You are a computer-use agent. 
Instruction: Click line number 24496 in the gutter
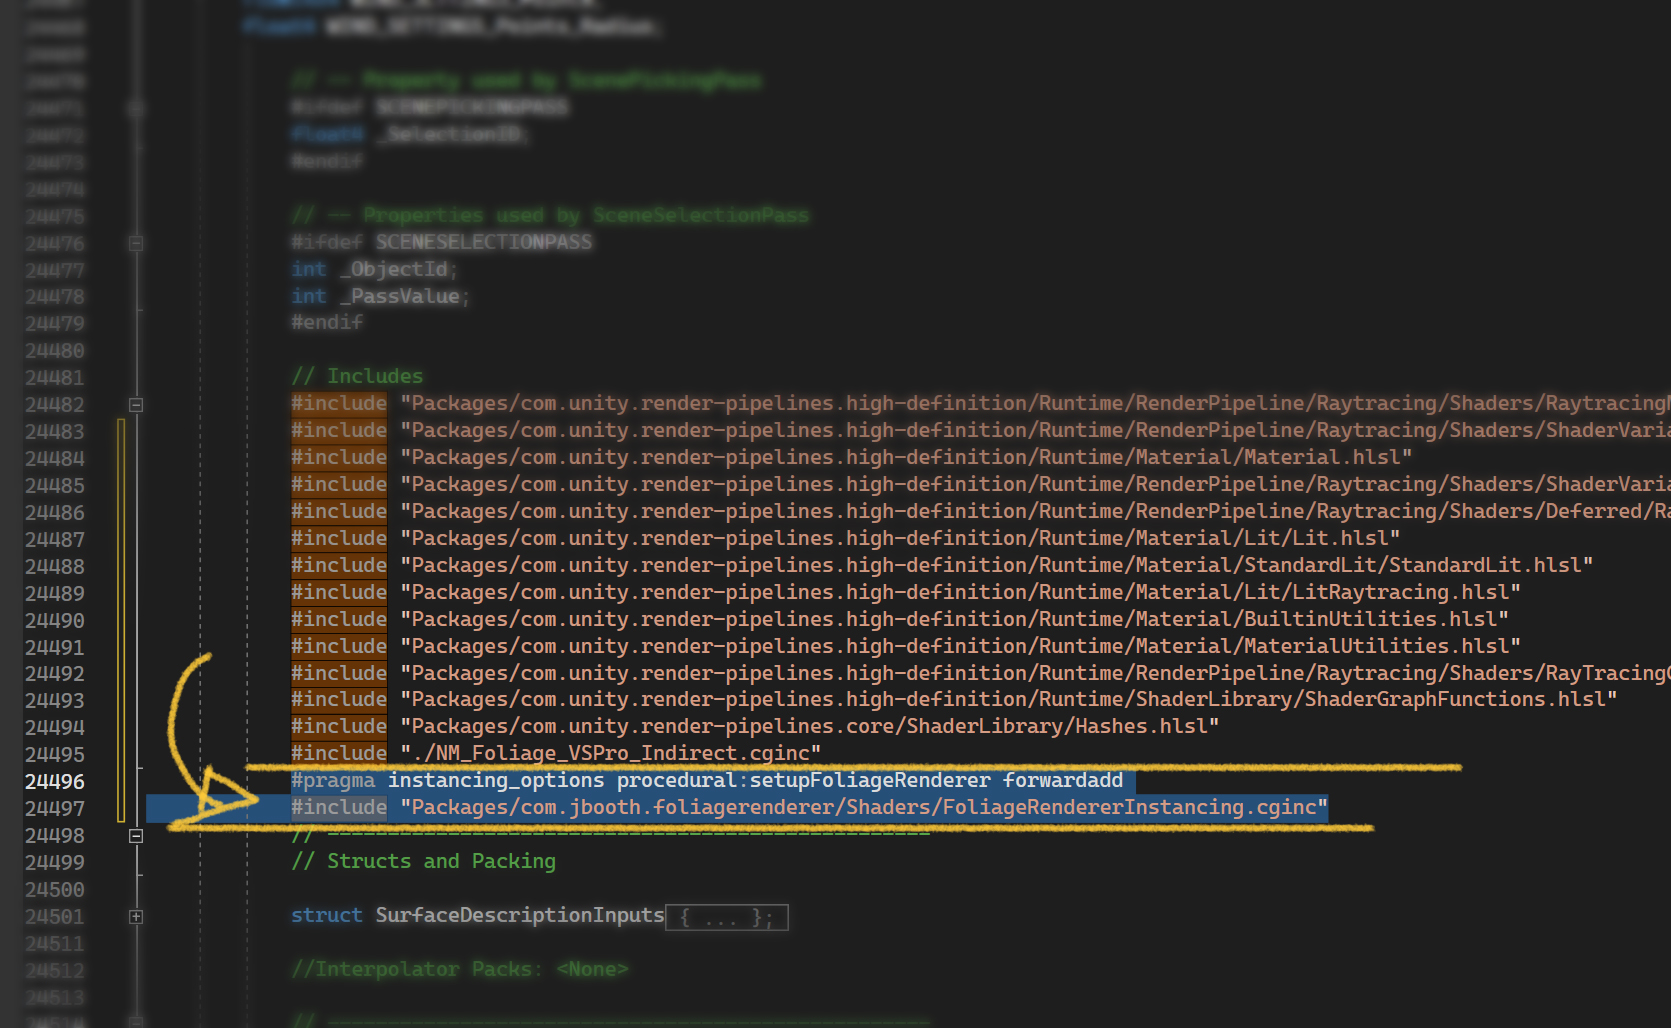[x=55, y=781]
